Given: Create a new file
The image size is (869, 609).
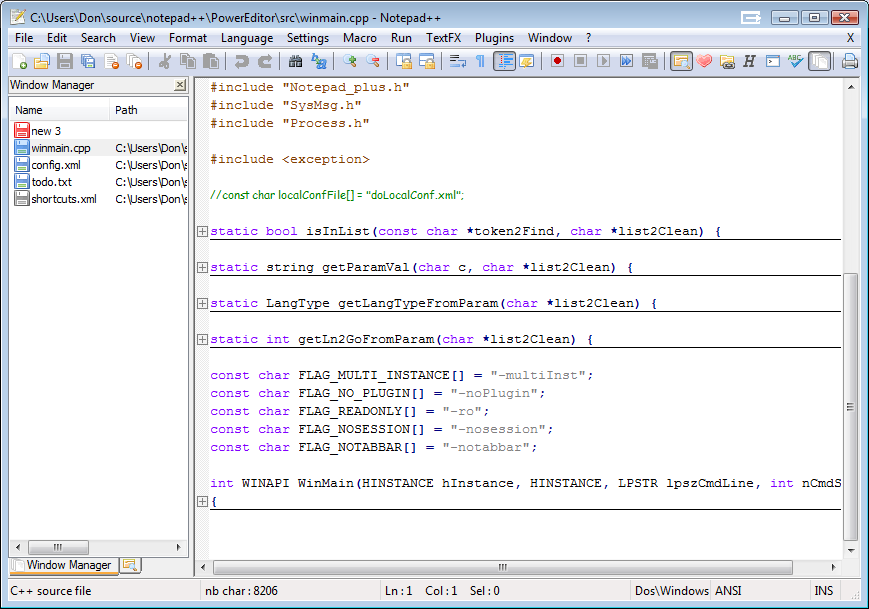Looking at the screenshot, I should pos(20,61).
